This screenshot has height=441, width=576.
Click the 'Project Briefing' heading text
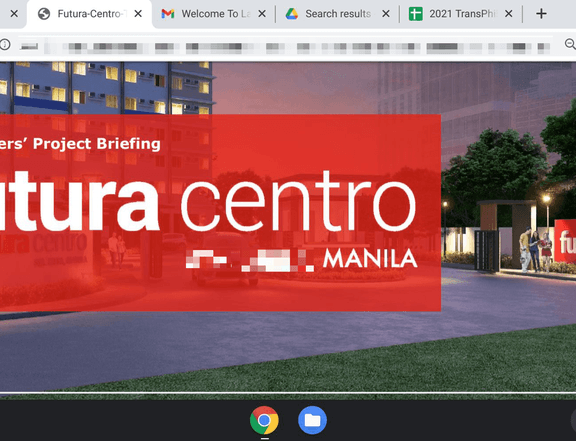coord(97,144)
